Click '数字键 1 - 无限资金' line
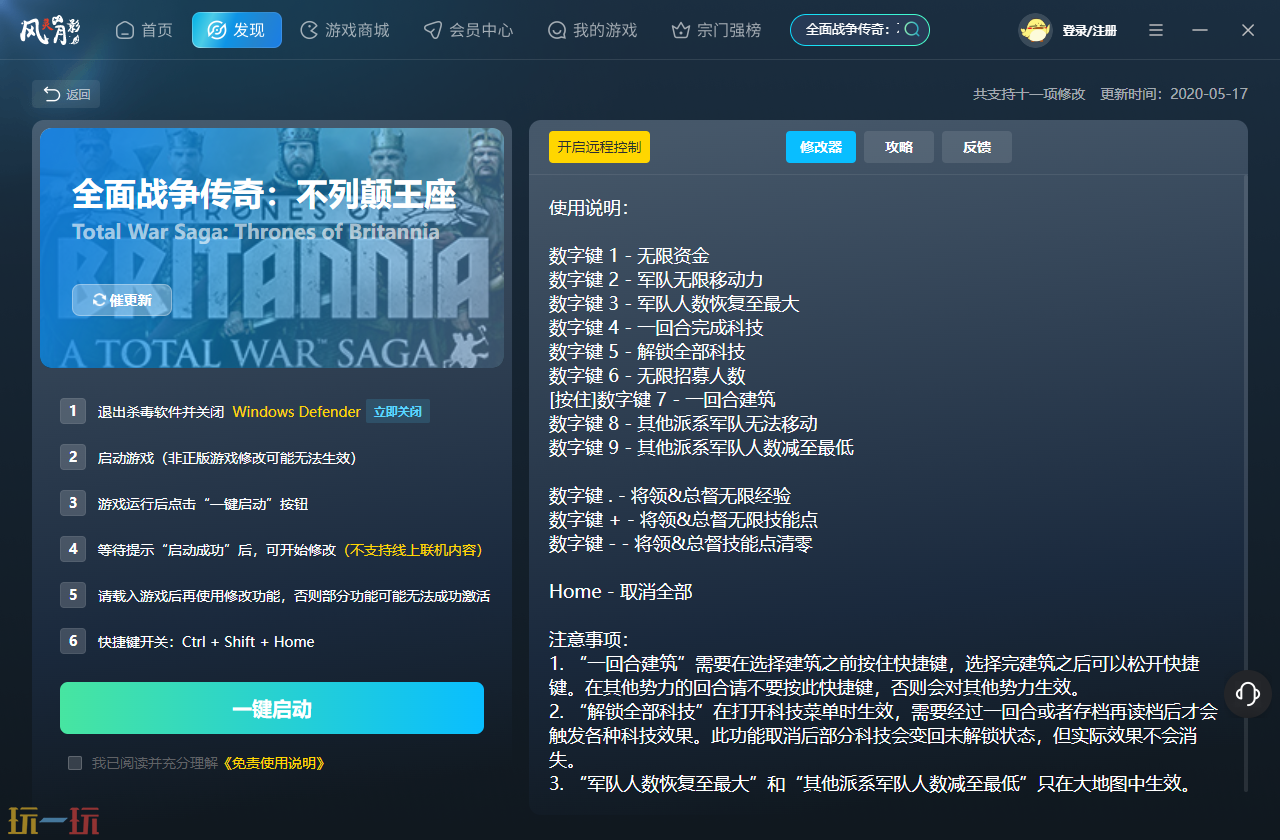This screenshot has width=1280, height=840. pos(629,256)
